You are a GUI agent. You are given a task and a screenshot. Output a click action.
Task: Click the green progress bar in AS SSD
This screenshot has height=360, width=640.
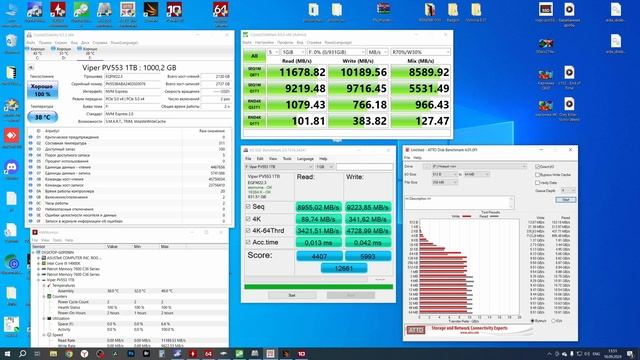pyautogui.click(x=318, y=287)
